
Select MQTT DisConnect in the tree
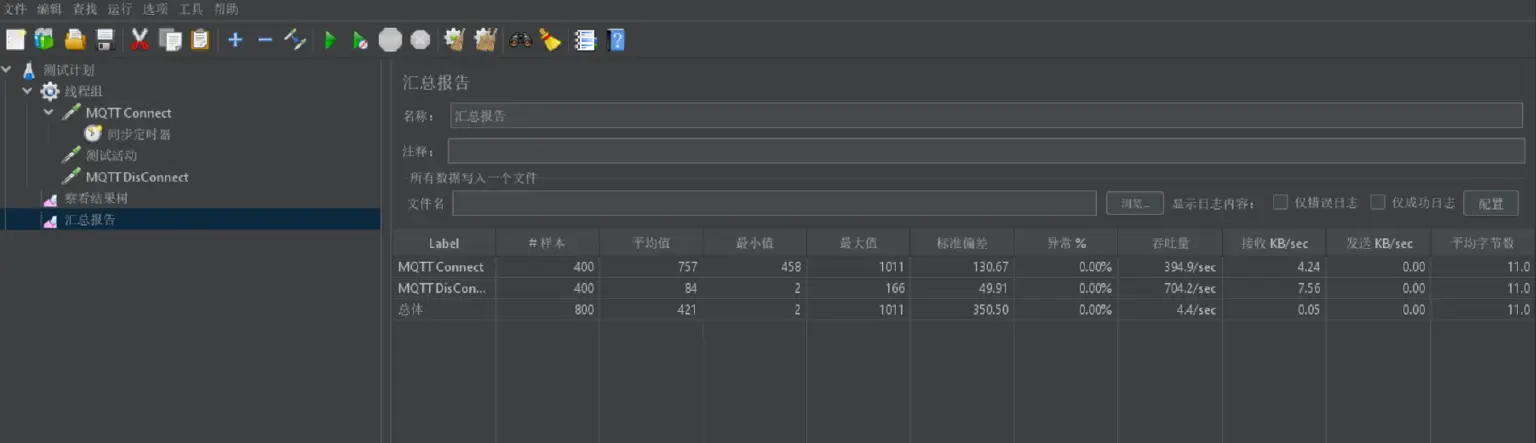(137, 177)
